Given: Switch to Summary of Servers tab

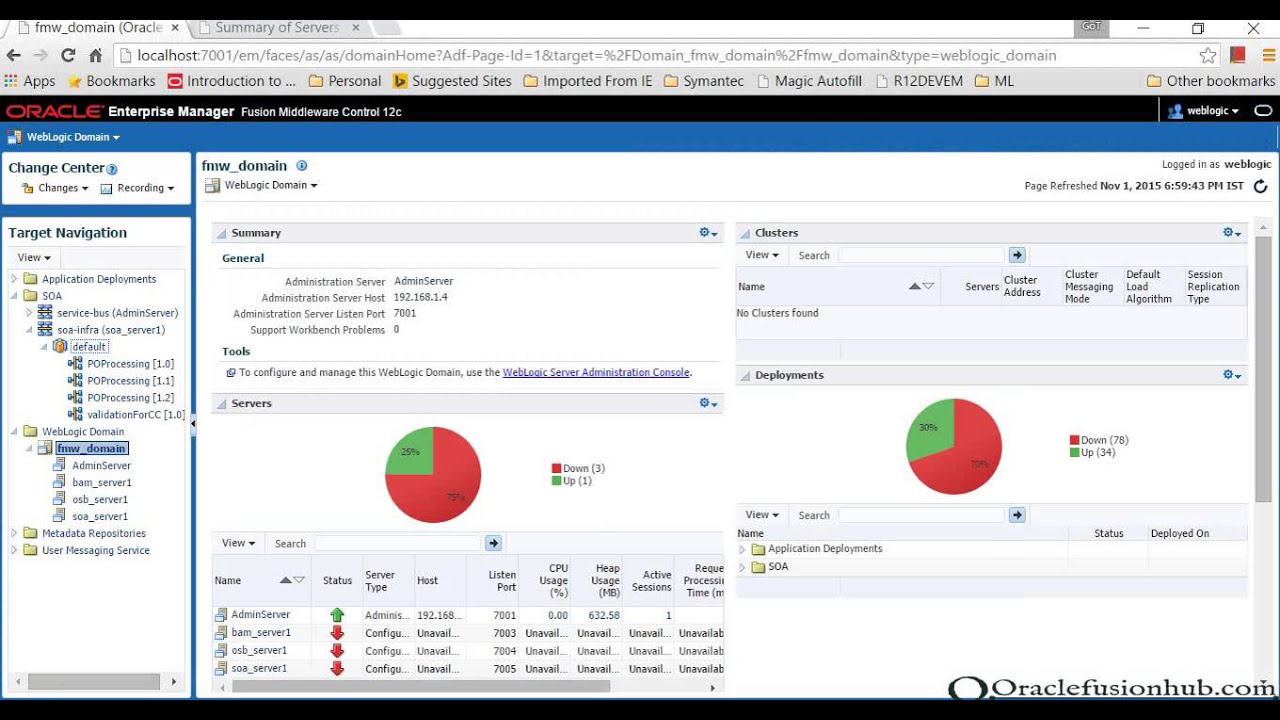Looking at the screenshot, I should [x=277, y=27].
